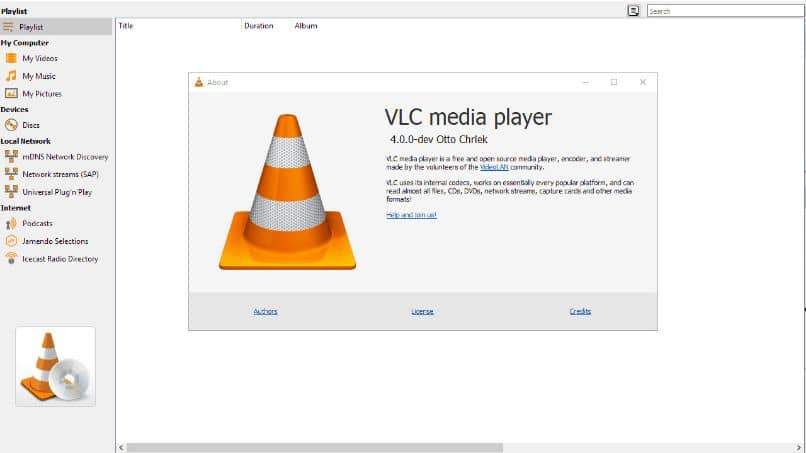Click the large VLC cone logo

pos(287,191)
